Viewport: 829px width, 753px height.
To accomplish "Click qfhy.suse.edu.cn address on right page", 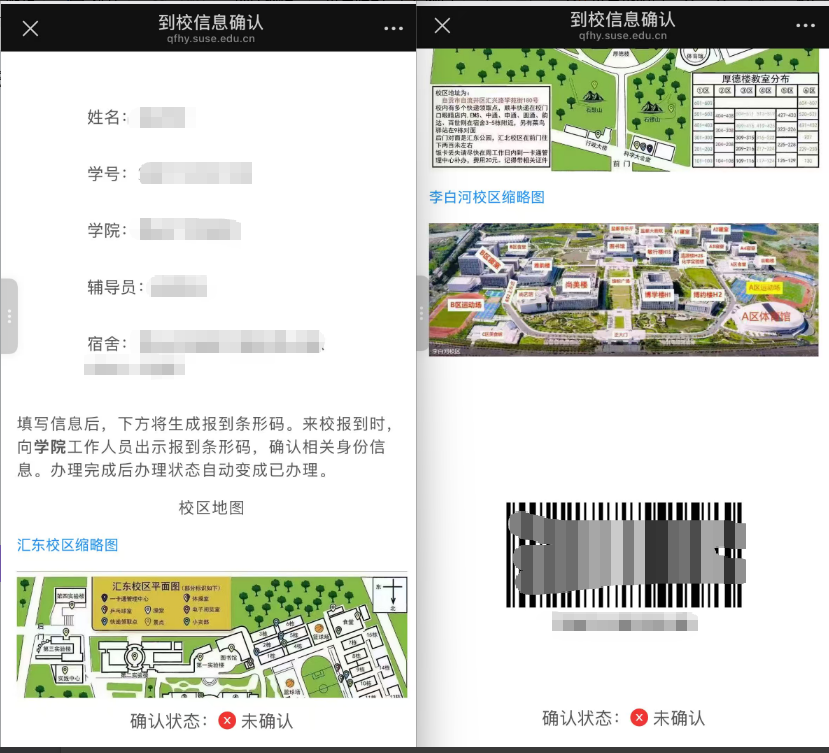I will click(623, 35).
